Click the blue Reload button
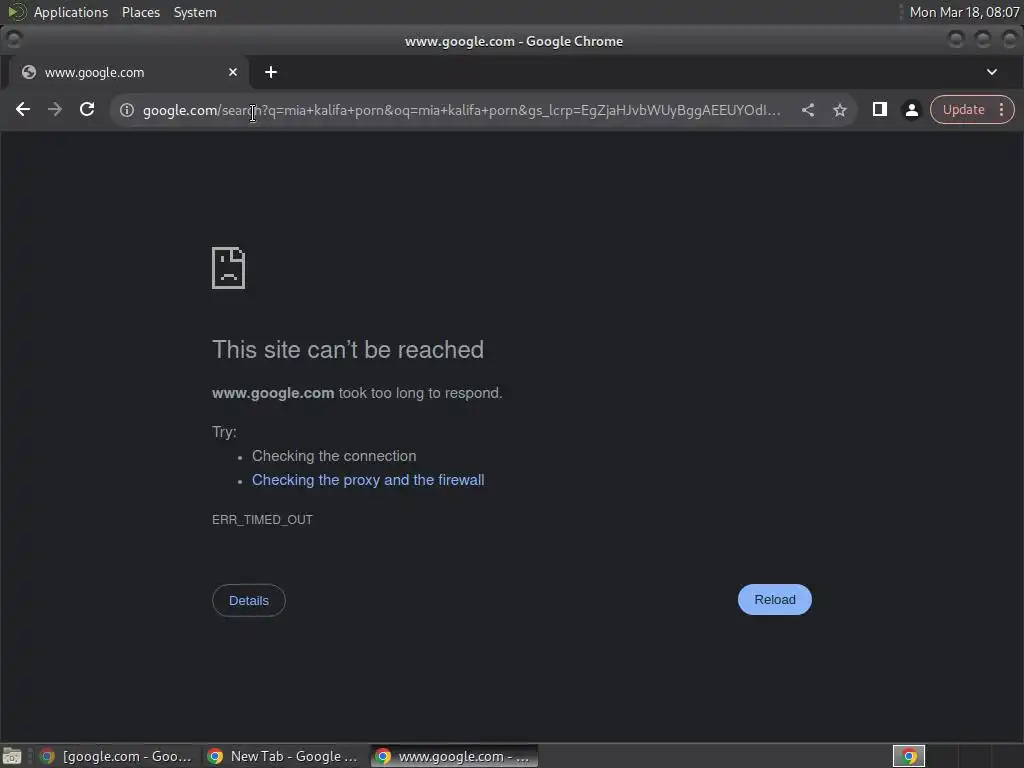1024x768 pixels. [775, 600]
